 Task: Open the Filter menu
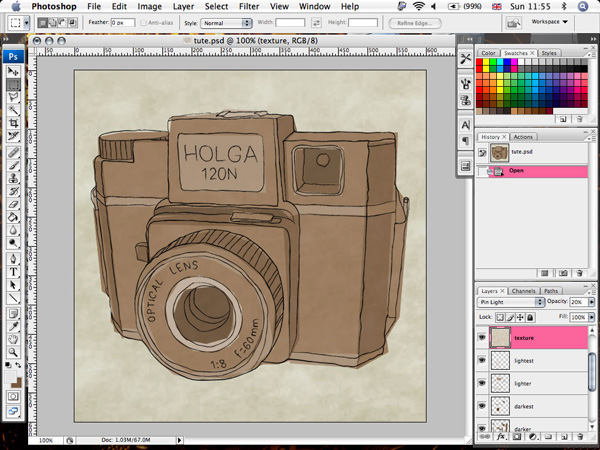click(249, 7)
